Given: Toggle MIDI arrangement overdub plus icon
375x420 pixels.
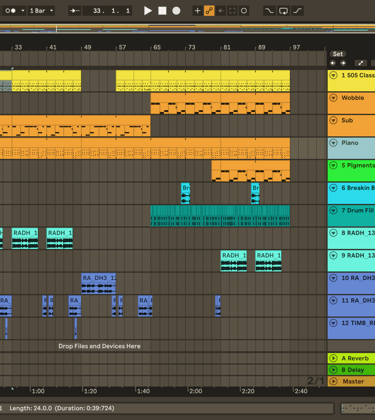Looking at the screenshot, I should [197, 11].
